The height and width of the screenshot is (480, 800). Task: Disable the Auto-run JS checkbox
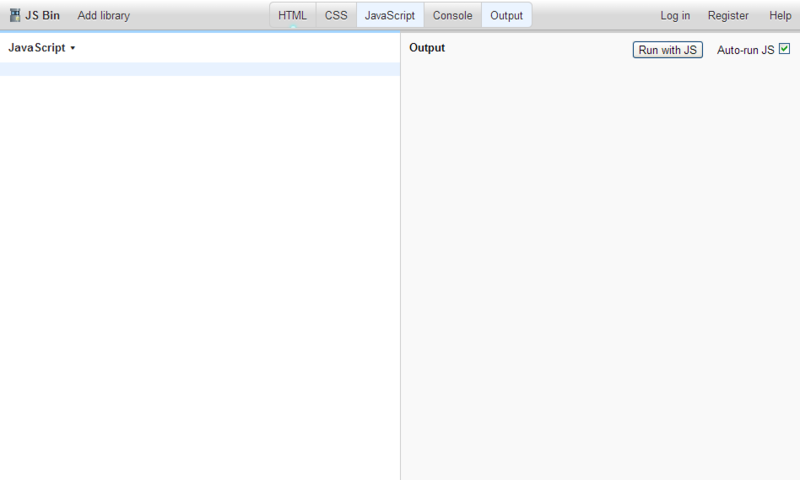pos(784,49)
